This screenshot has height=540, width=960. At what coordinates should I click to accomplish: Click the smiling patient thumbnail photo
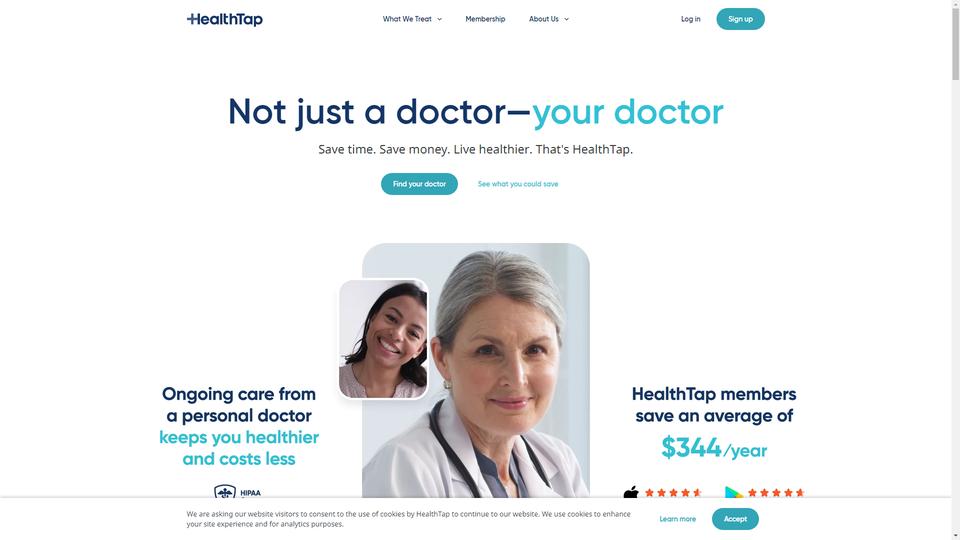click(383, 339)
